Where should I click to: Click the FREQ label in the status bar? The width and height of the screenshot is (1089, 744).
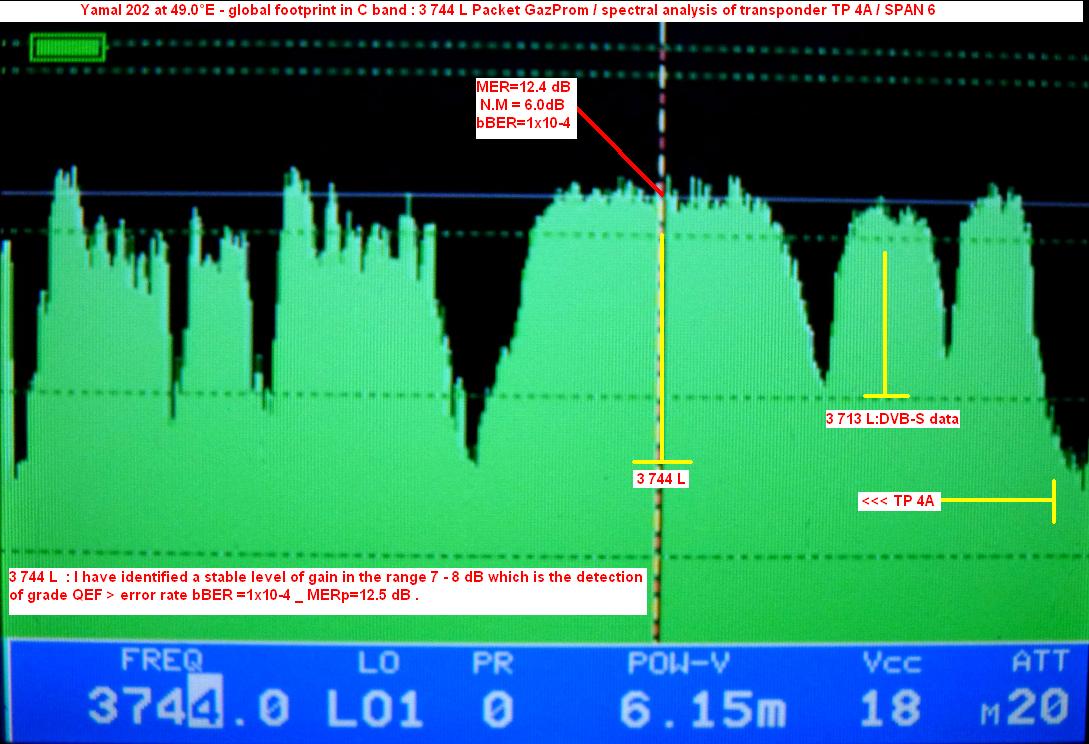[161, 660]
